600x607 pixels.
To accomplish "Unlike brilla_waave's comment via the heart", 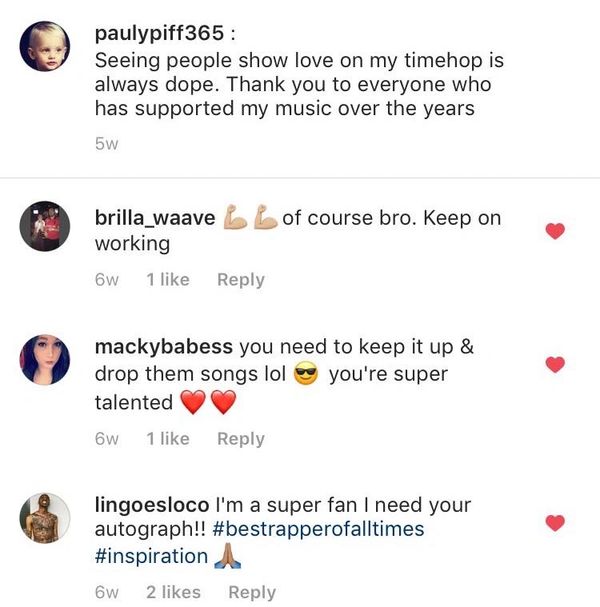I will coord(555,232).
